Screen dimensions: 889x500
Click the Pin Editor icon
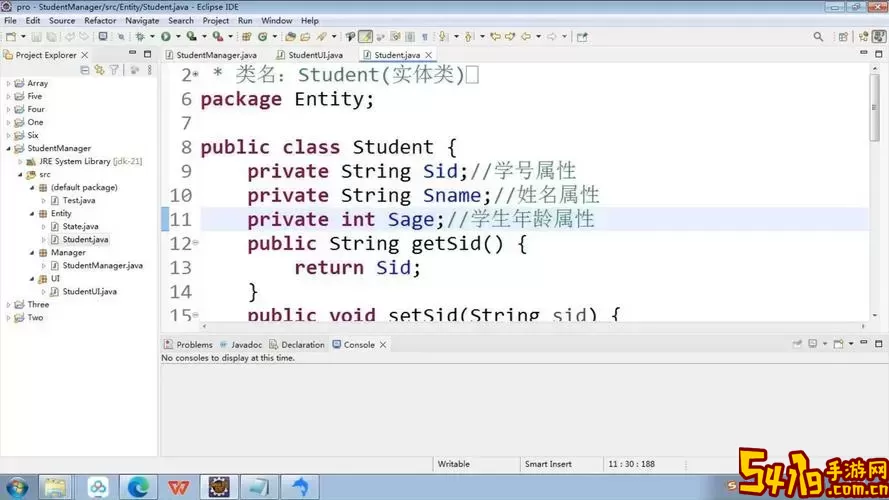582,37
